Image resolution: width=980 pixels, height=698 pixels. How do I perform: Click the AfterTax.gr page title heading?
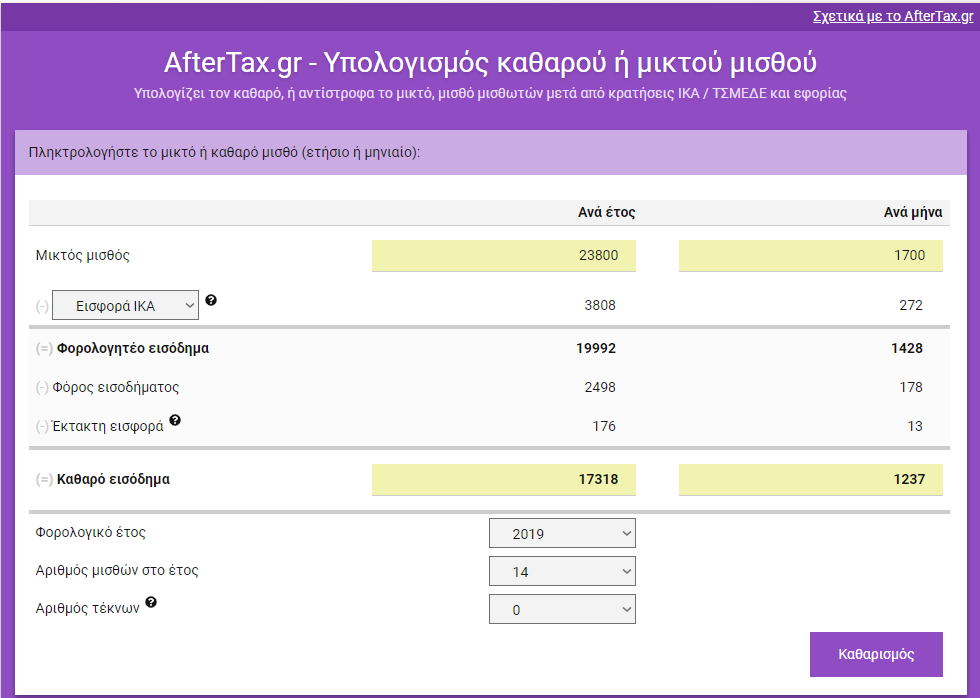490,62
